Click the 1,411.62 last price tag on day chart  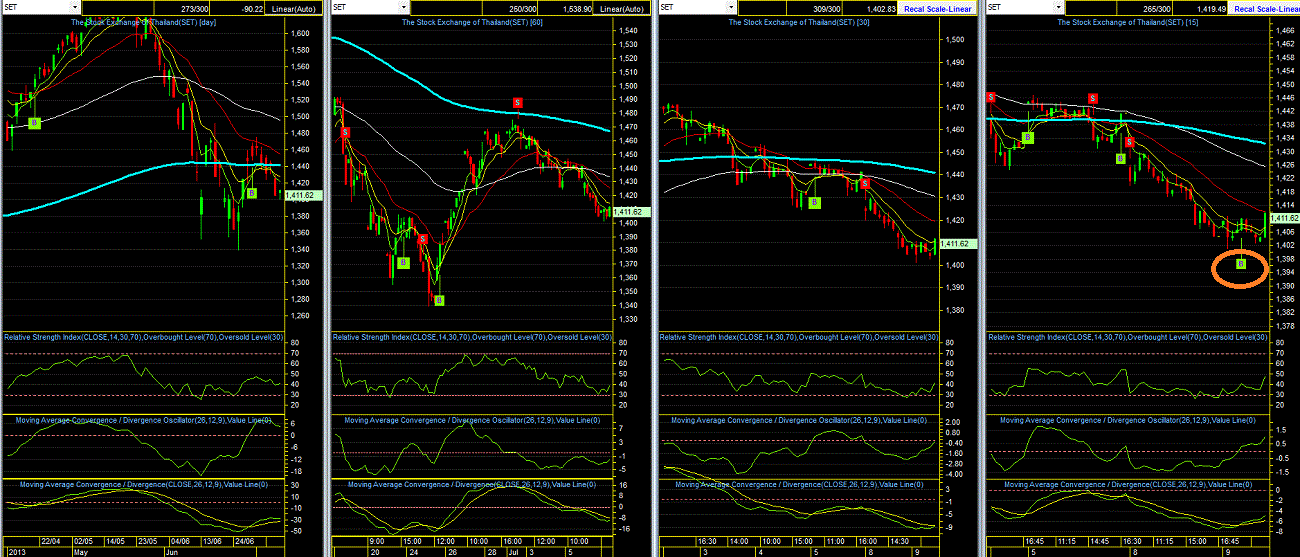point(302,196)
